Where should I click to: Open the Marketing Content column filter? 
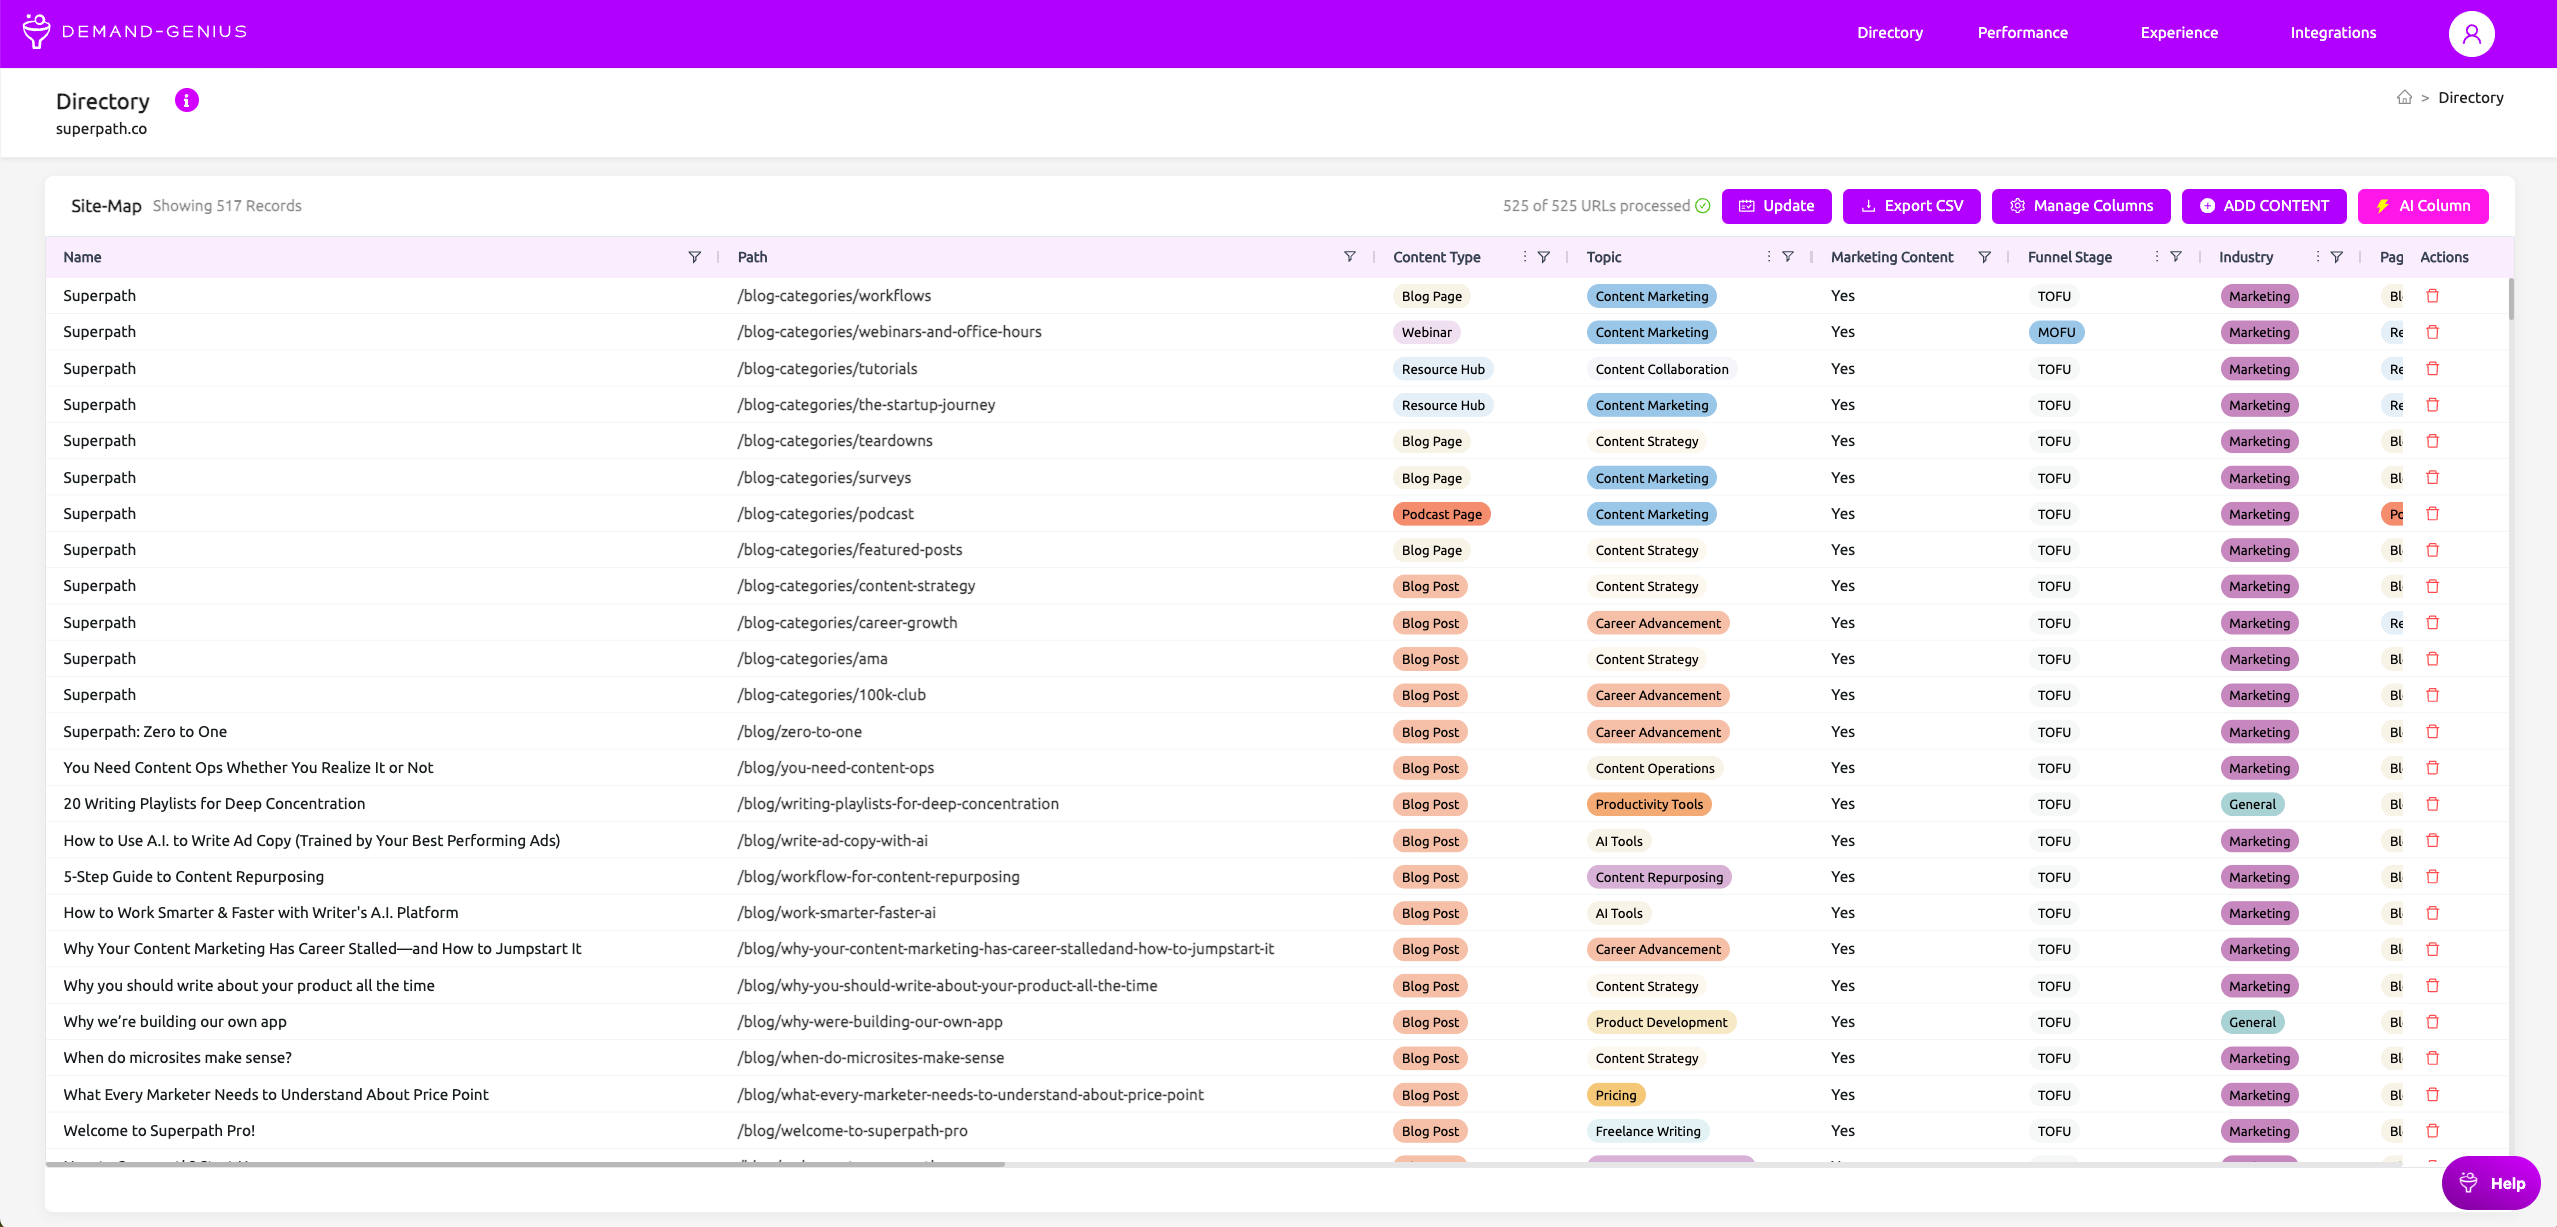(1985, 257)
